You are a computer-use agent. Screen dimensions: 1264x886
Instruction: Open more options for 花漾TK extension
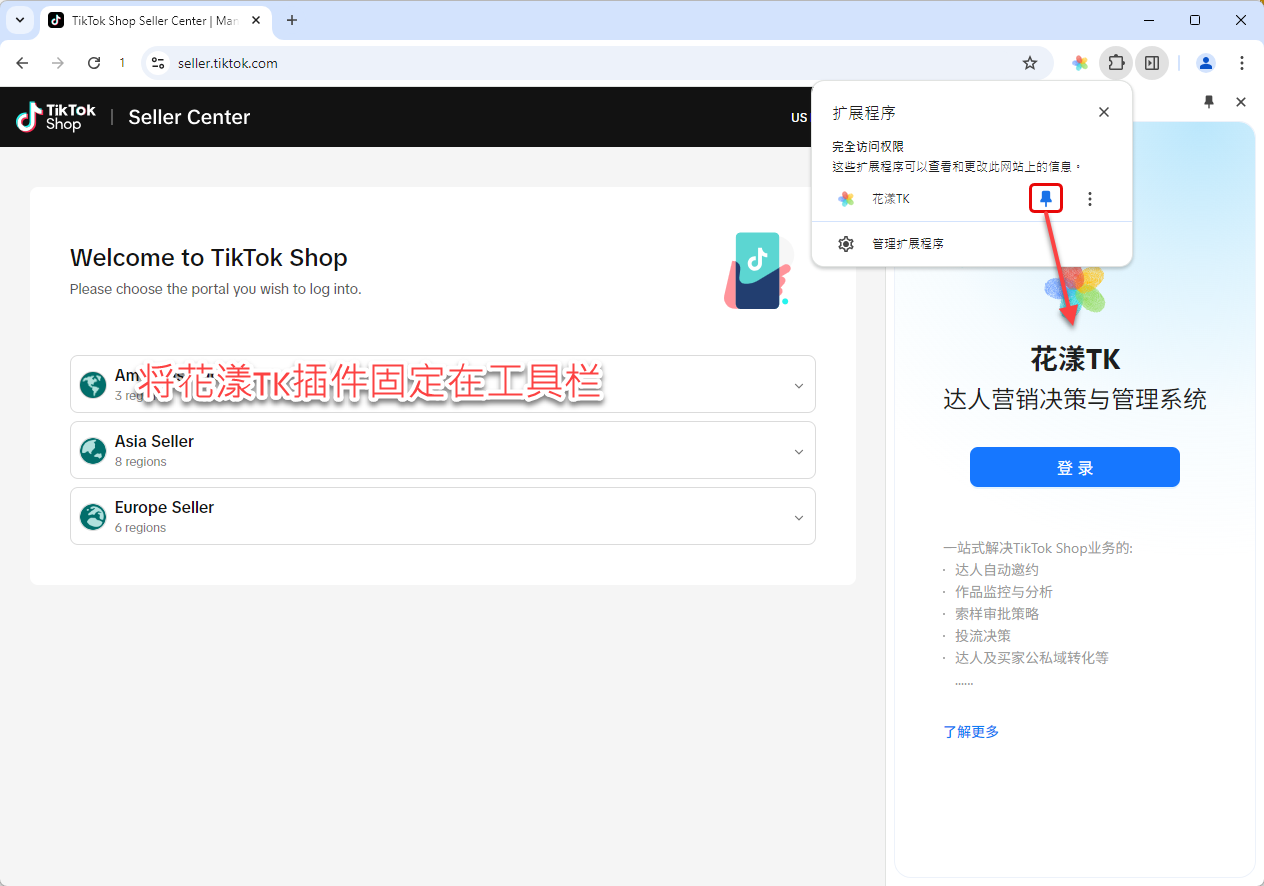click(1090, 199)
